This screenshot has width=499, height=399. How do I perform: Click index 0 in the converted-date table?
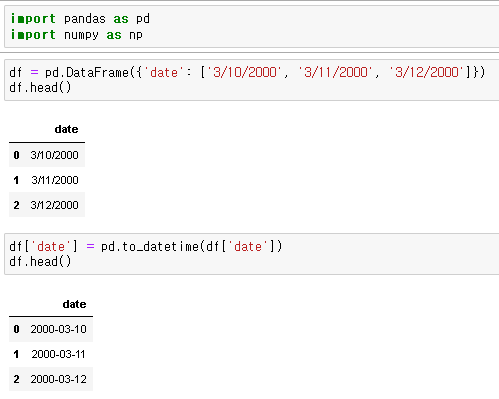click(16, 329)
